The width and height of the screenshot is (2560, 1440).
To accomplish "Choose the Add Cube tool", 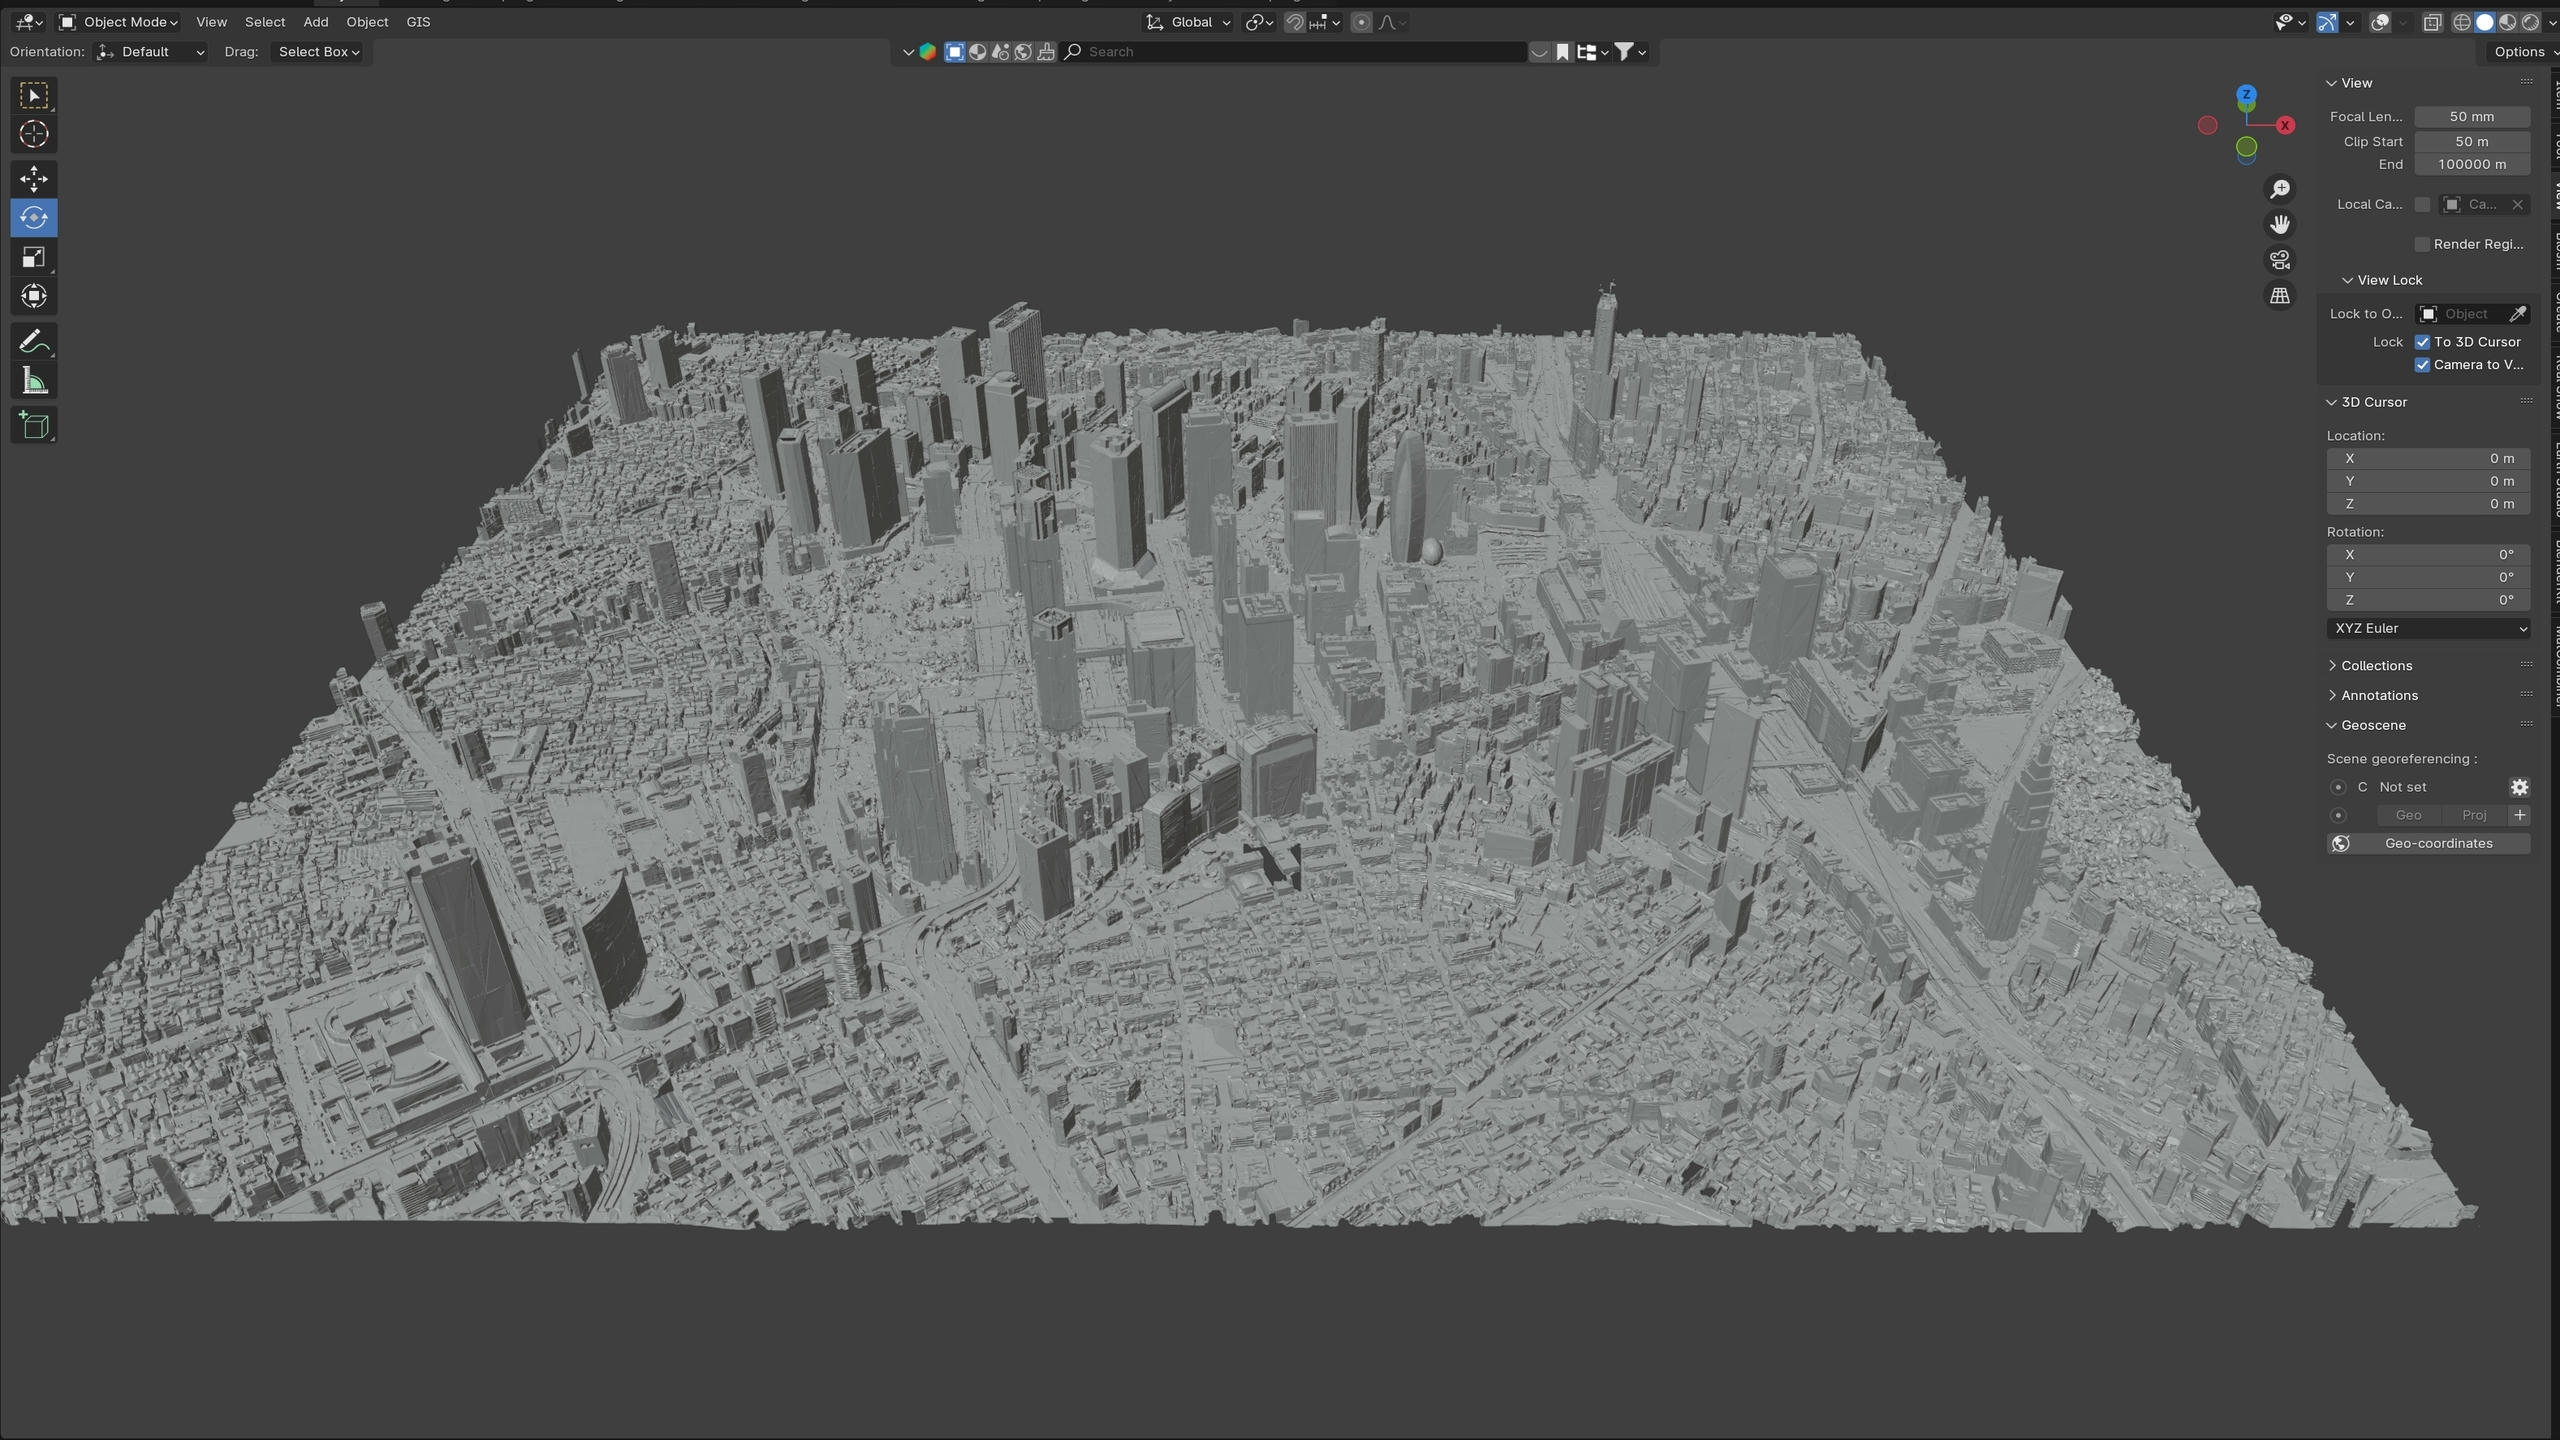I will 34,426.
